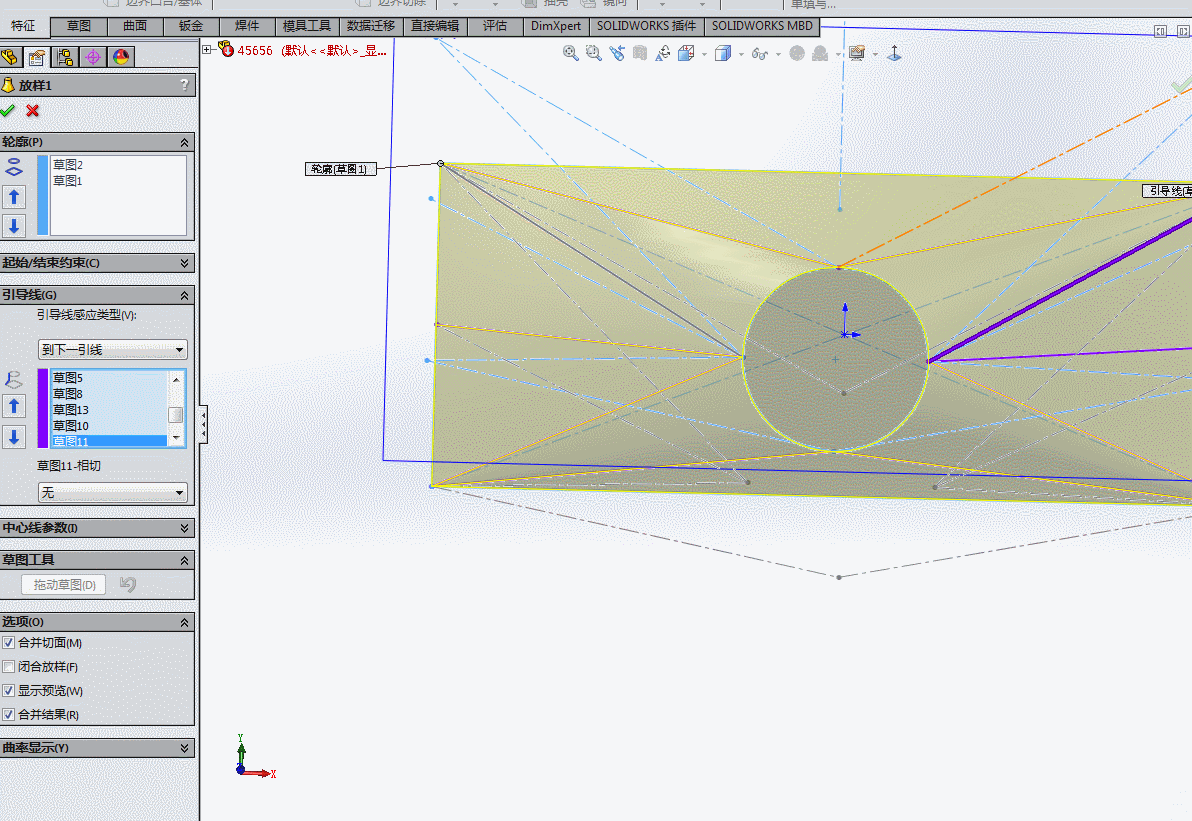Move guide curve down in 引导线 list

tap(14, 437)
